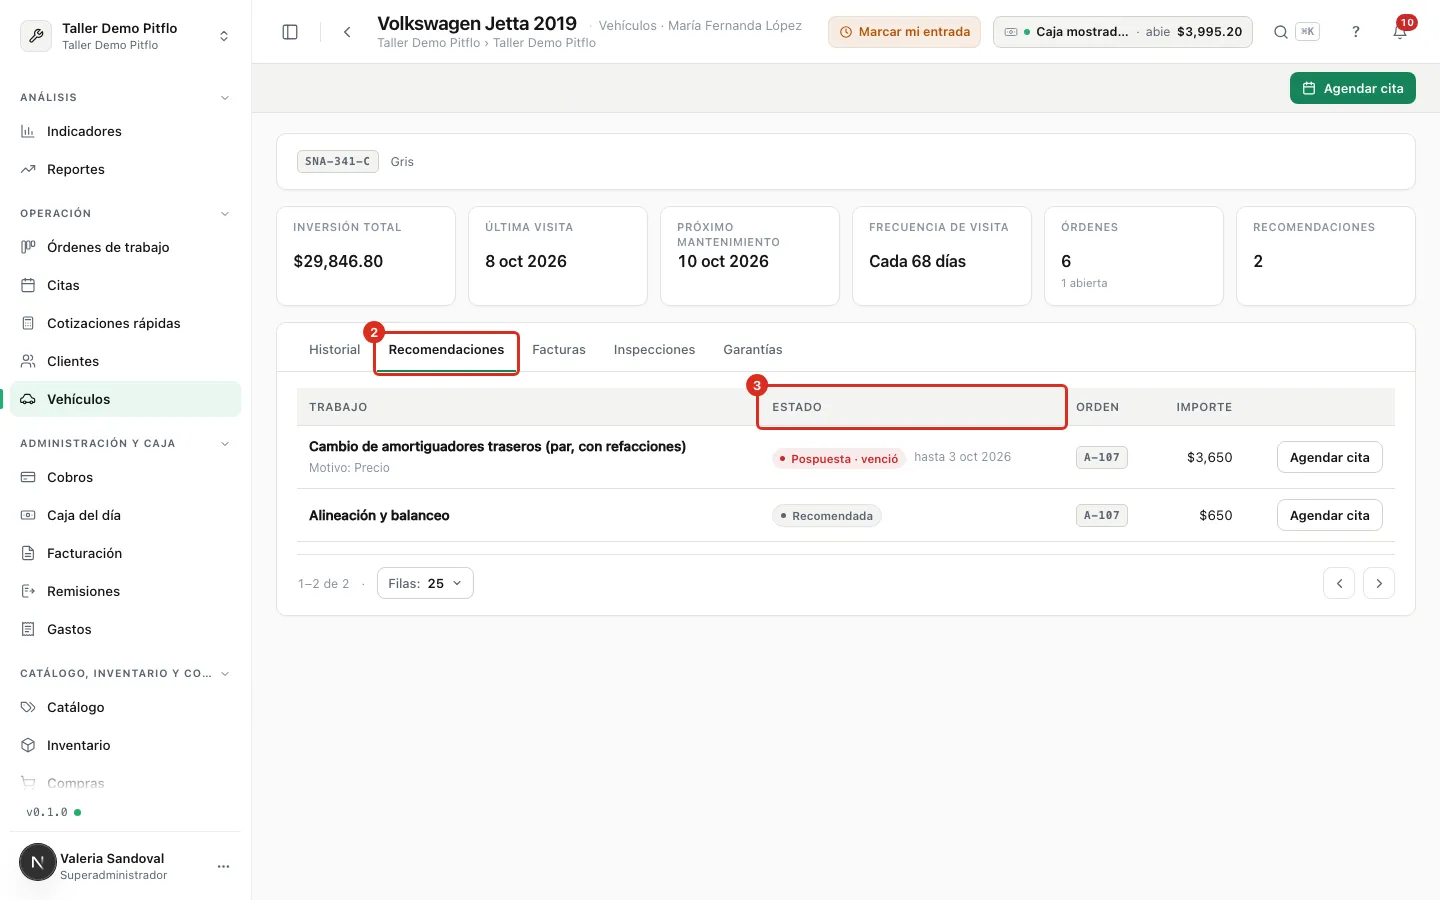Open Reportes from the sidebar
The height and width of the screenshot is (900, 1440).
125,169
